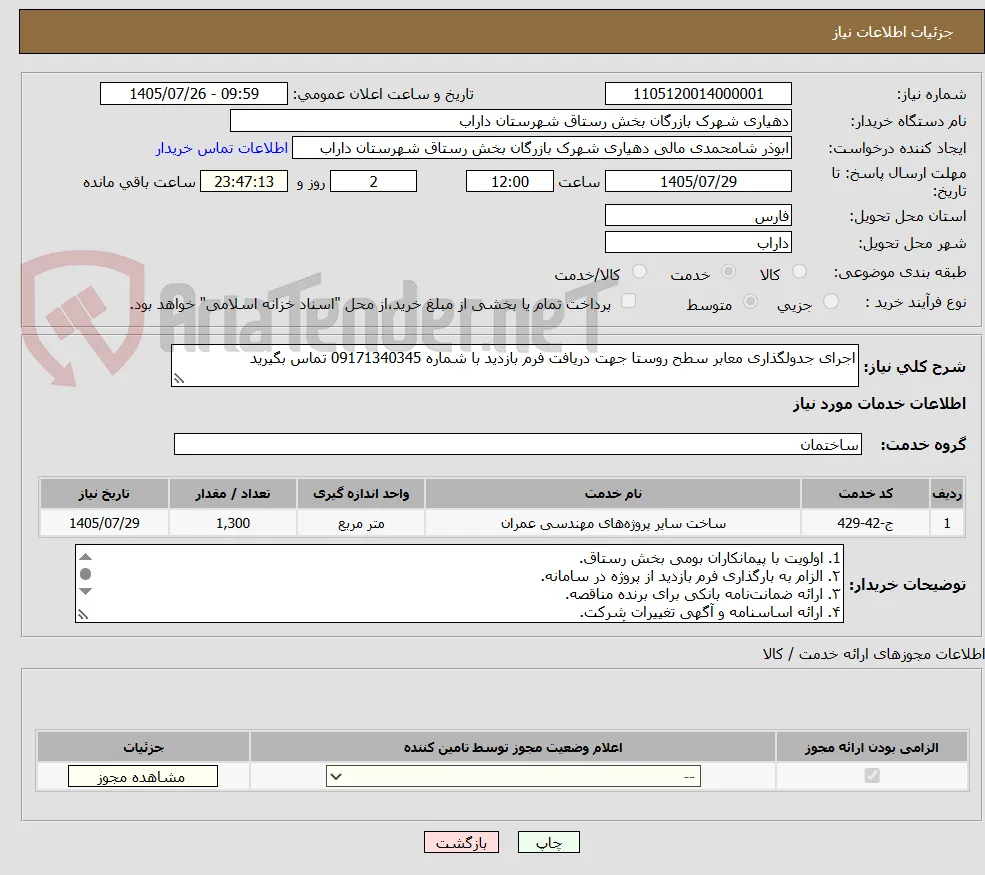985x875 pixels.
Task: Click the remaining days field showing 2
Action: tap(373, 182)
